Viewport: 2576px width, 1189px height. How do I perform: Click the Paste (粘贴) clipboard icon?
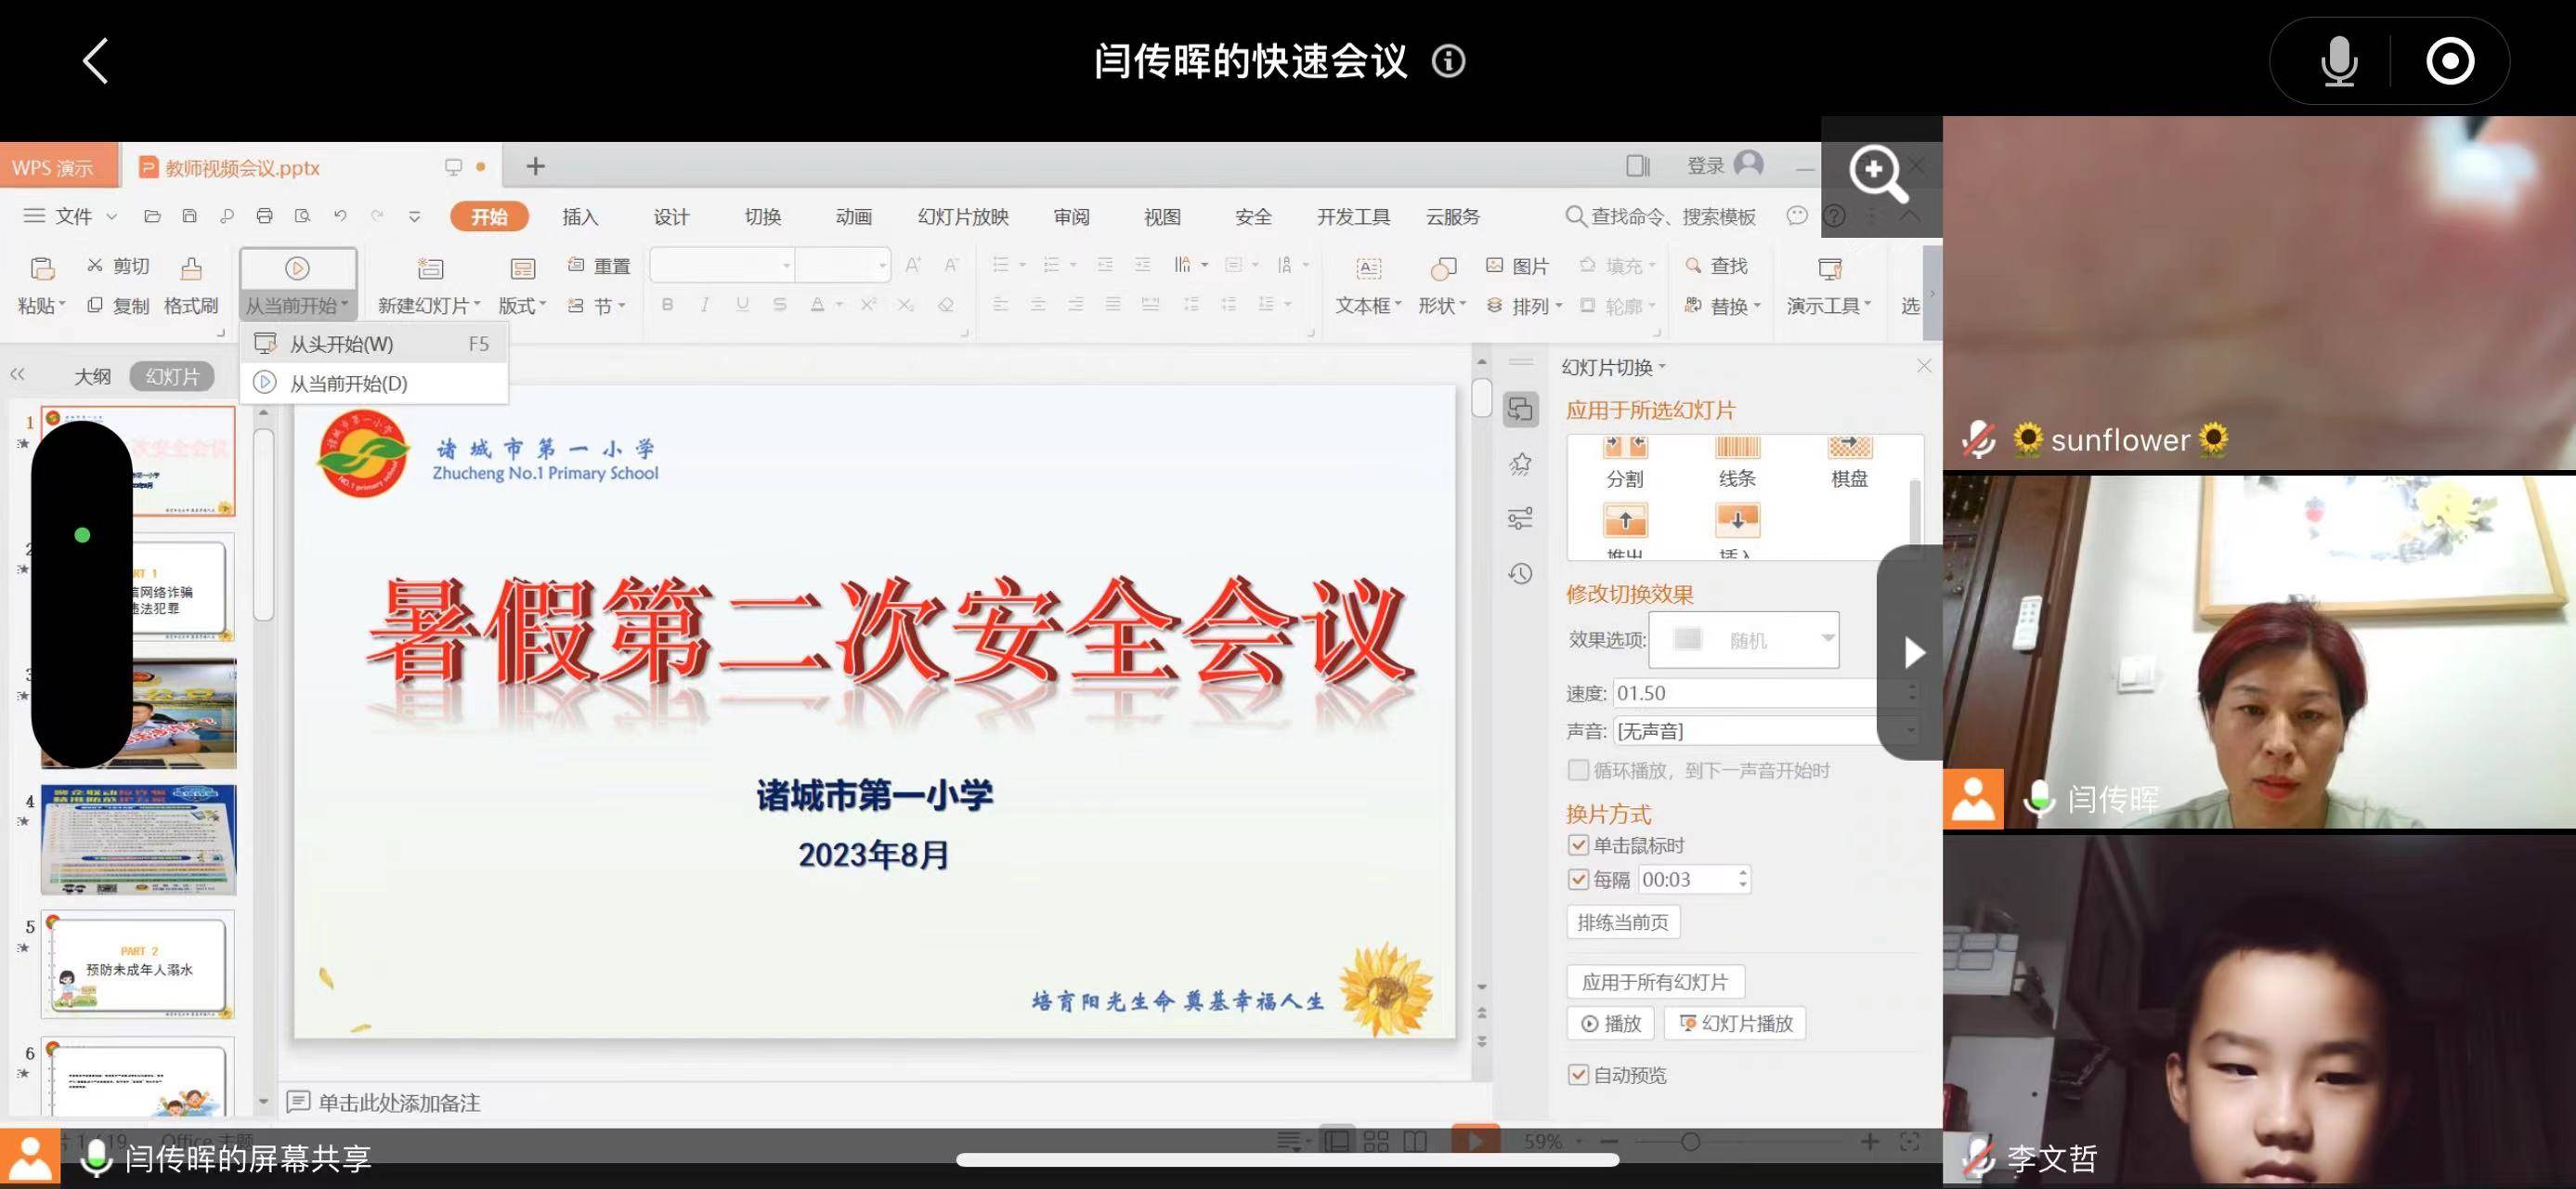click(42, 268)
